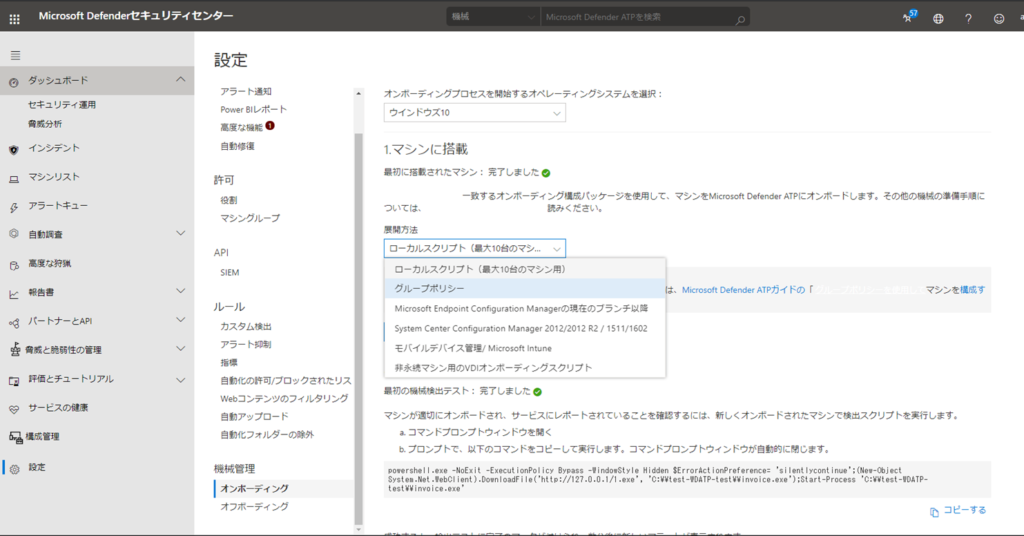Click the powershell.exe command text box

coord(687,479)
